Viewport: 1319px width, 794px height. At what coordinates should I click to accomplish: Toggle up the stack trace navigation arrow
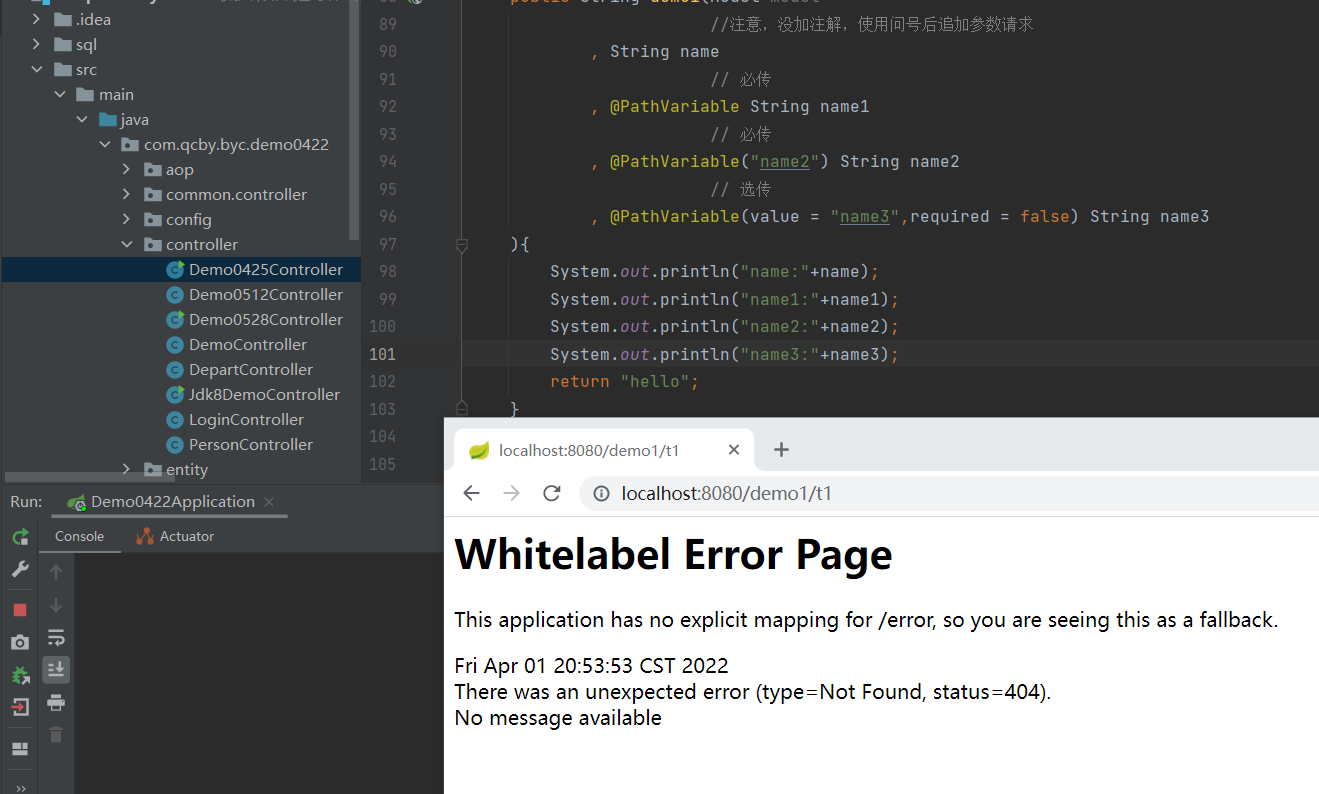click(x=56, y=571)
